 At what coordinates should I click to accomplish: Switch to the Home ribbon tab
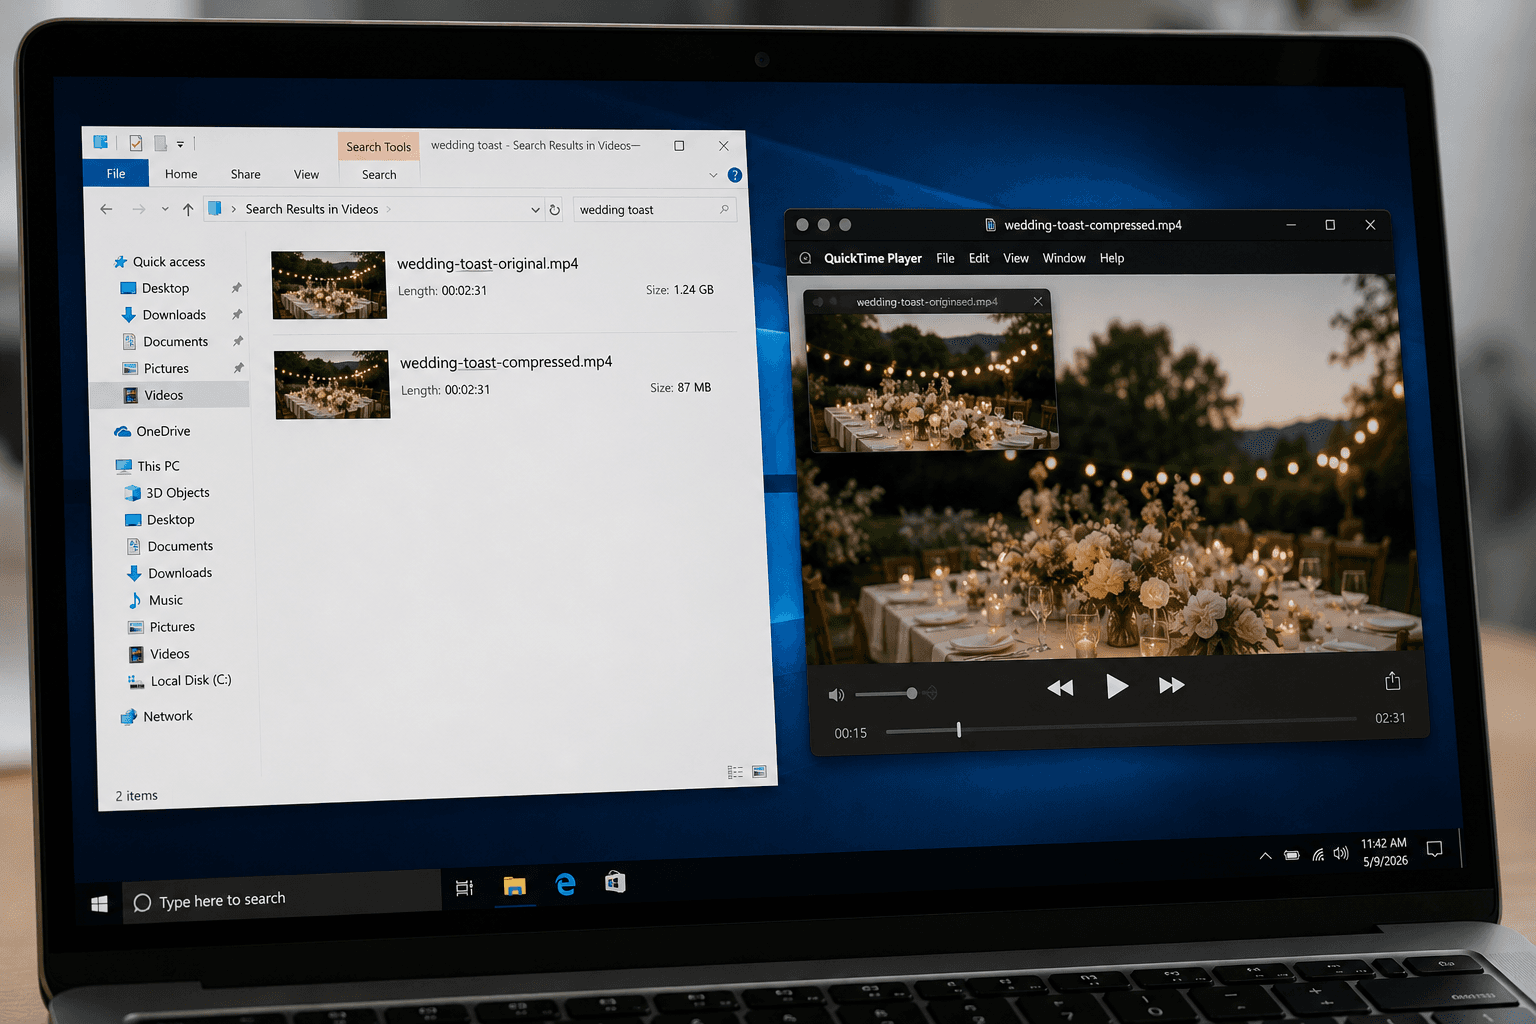pyautogui.click(x=181, y=174)
